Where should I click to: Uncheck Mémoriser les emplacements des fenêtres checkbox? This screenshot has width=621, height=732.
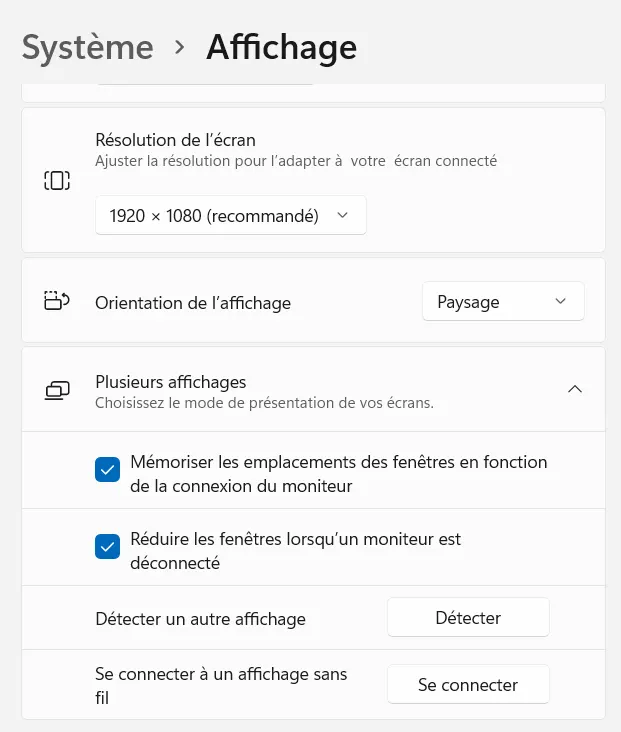[108, 470]
